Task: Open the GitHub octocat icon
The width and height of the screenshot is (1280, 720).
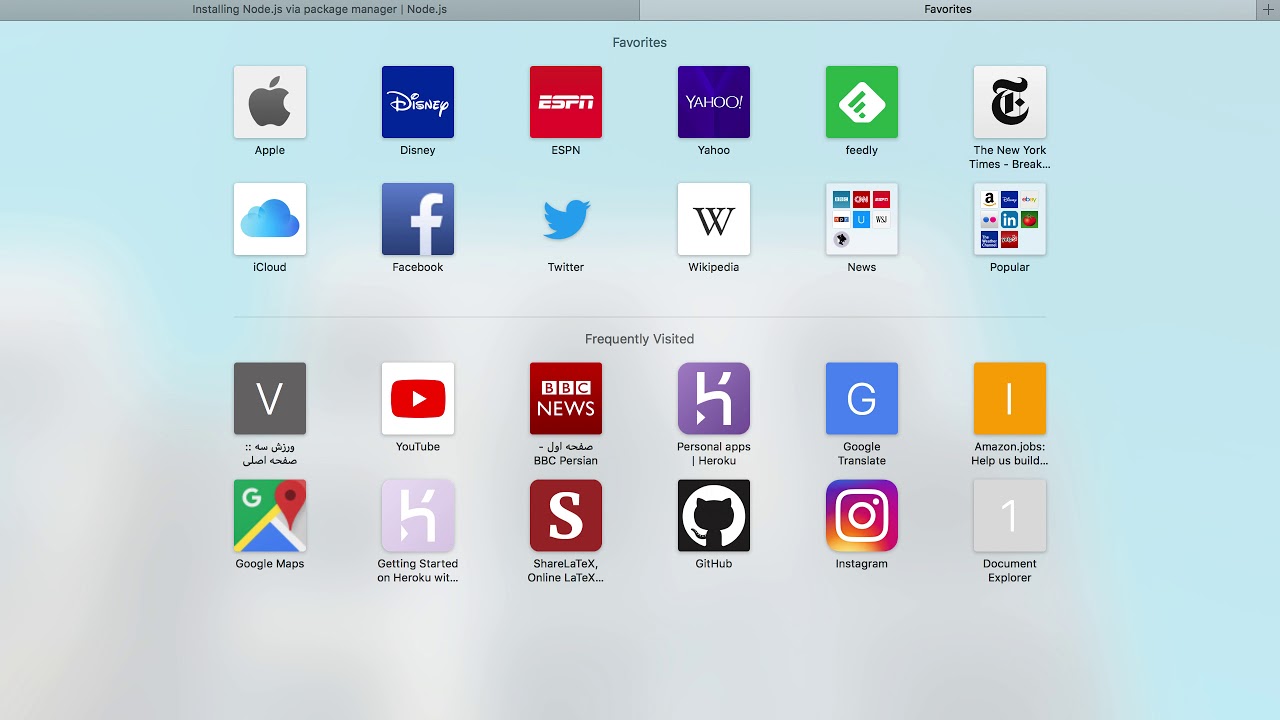Action: click(x=714, y=516)
